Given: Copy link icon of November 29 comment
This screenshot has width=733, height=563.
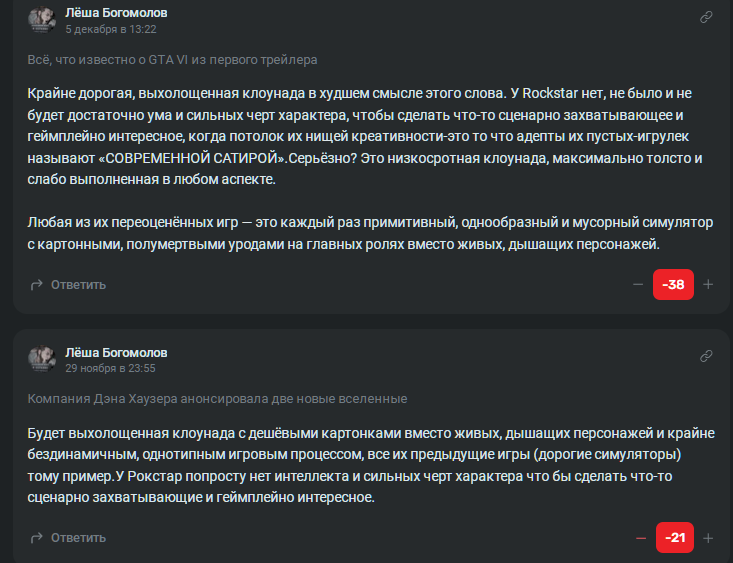Looking at the screenshot, I should [x=706, y=356].
